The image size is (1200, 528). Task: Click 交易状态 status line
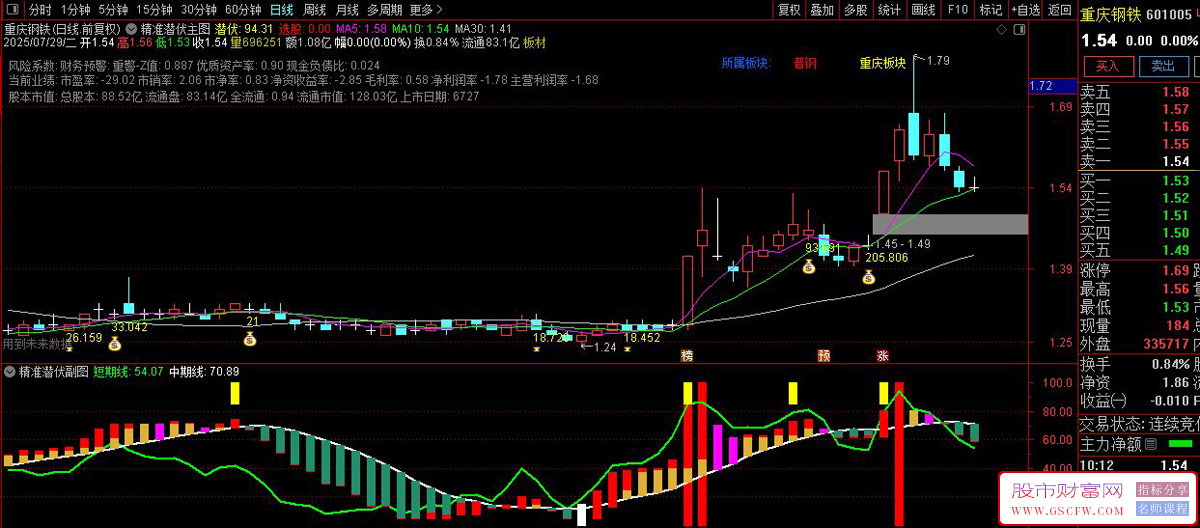tap(1139, 423)
